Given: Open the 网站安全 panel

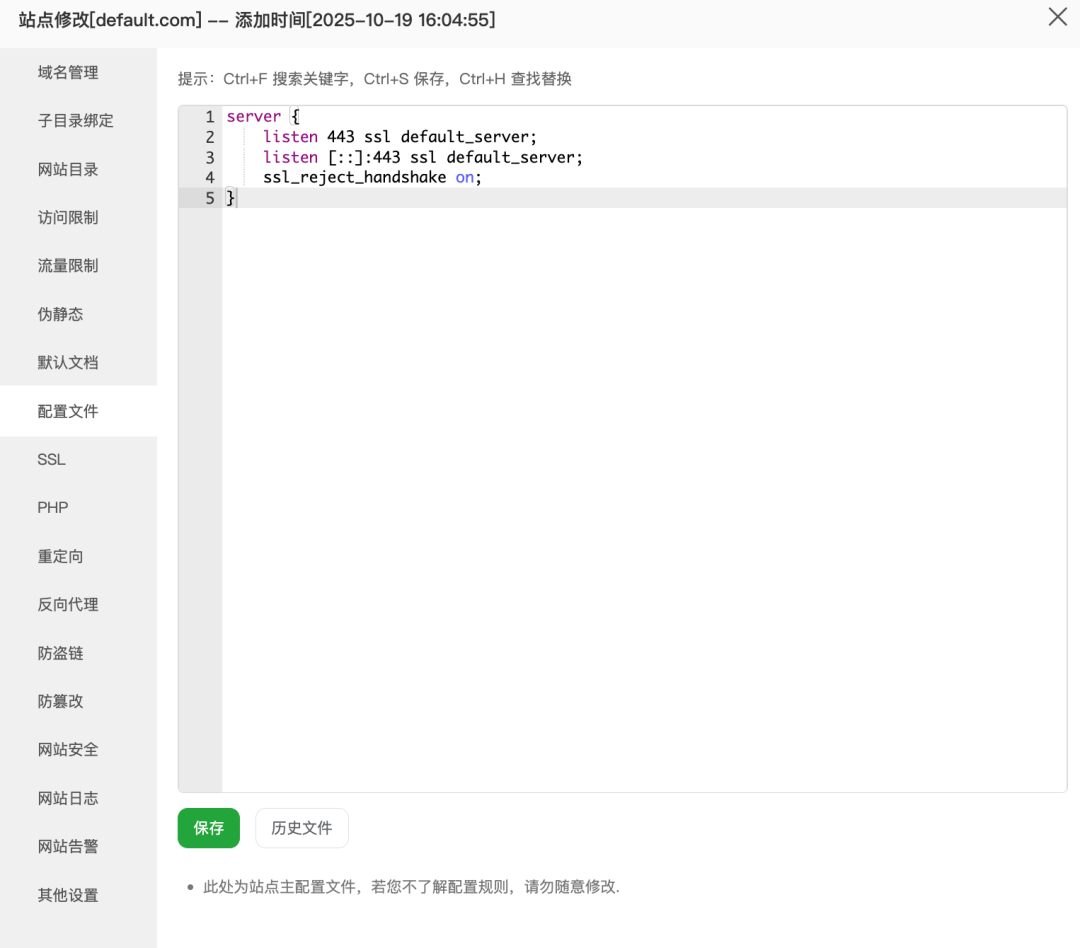Looking at the screenshot, I should 67,749.
